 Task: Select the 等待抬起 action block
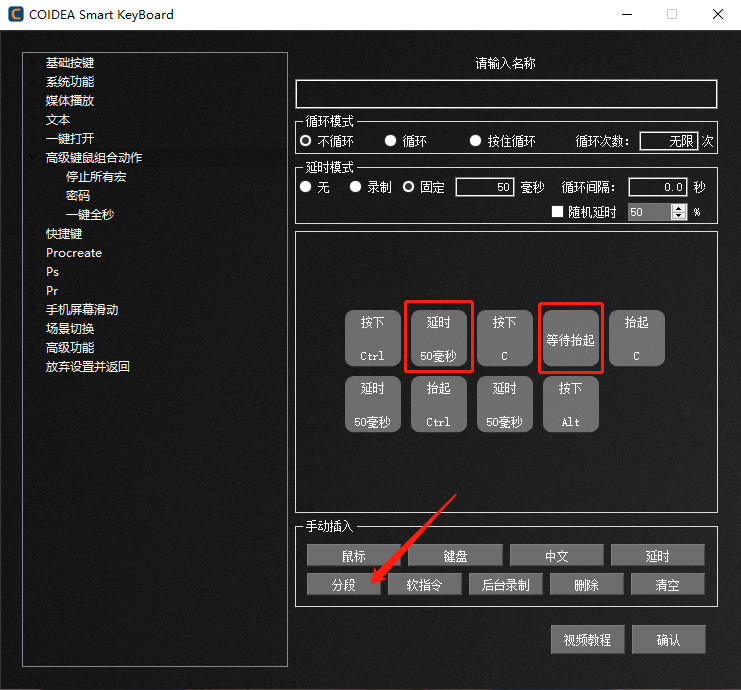point(570,338)
